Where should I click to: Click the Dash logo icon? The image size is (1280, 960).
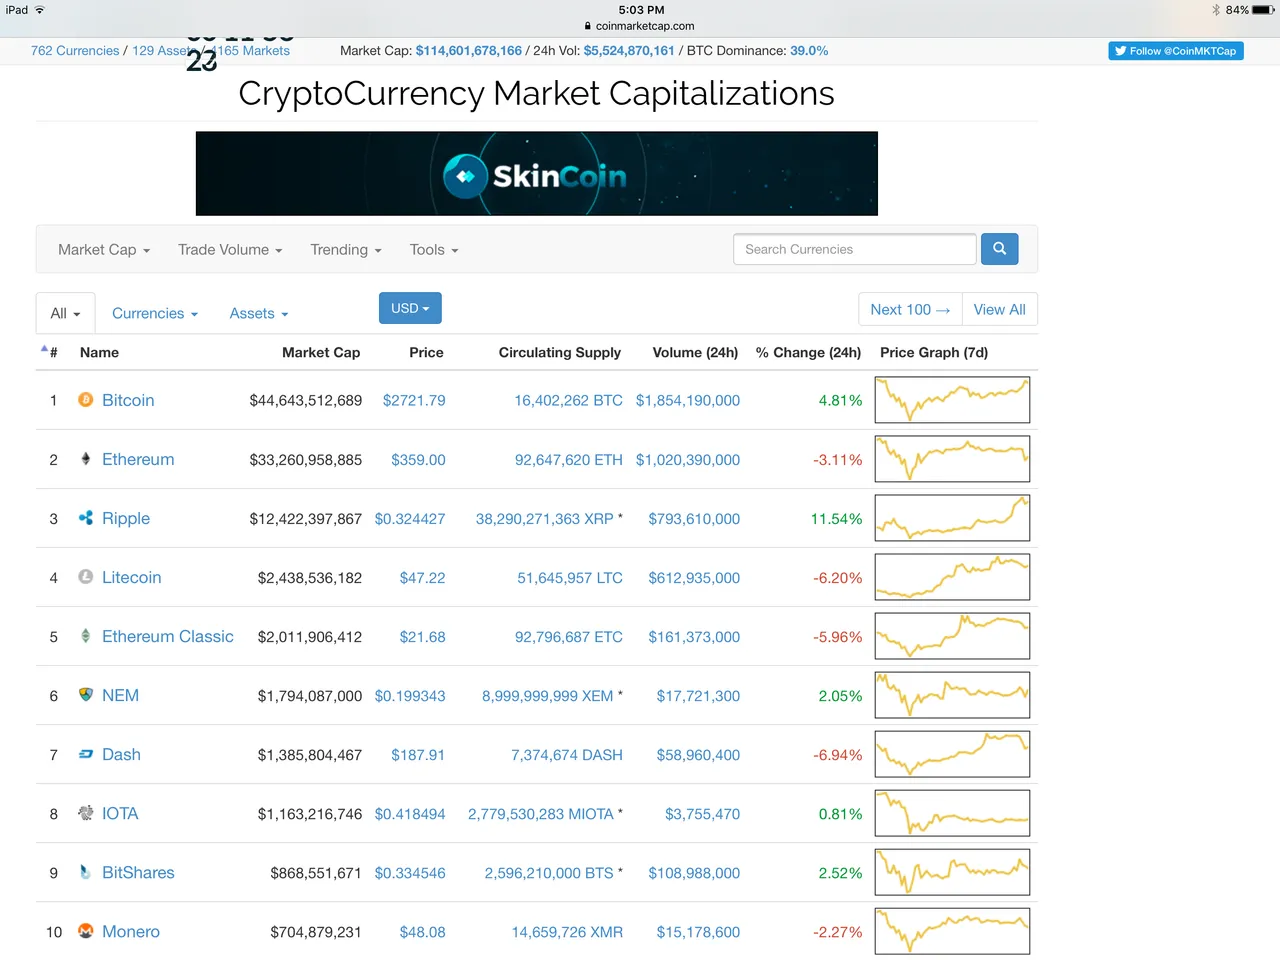86,754
